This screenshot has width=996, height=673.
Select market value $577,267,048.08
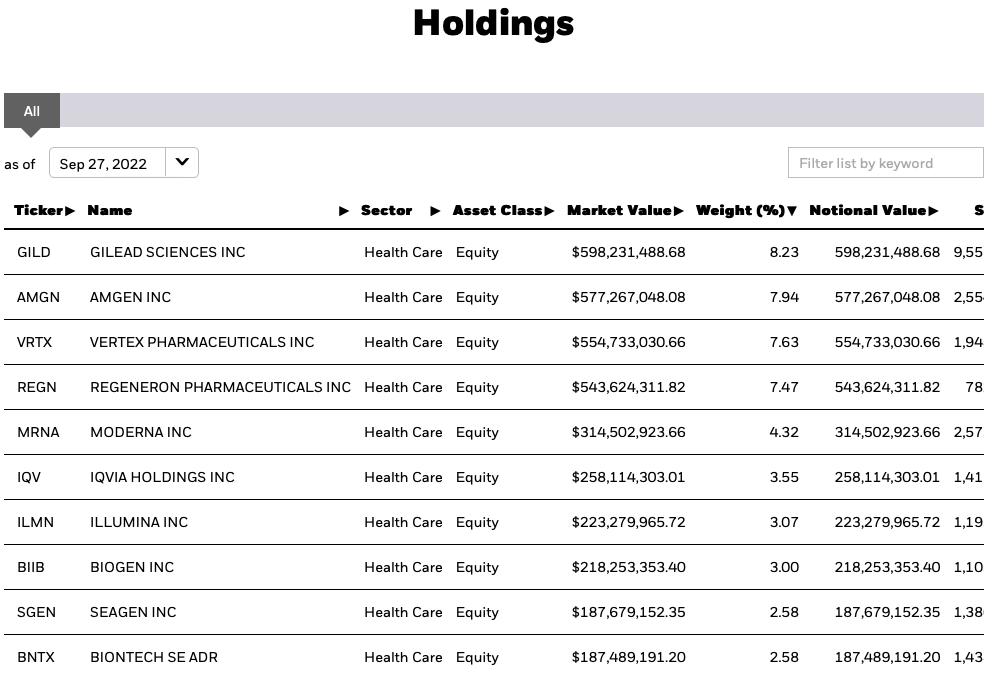(628, 297)
